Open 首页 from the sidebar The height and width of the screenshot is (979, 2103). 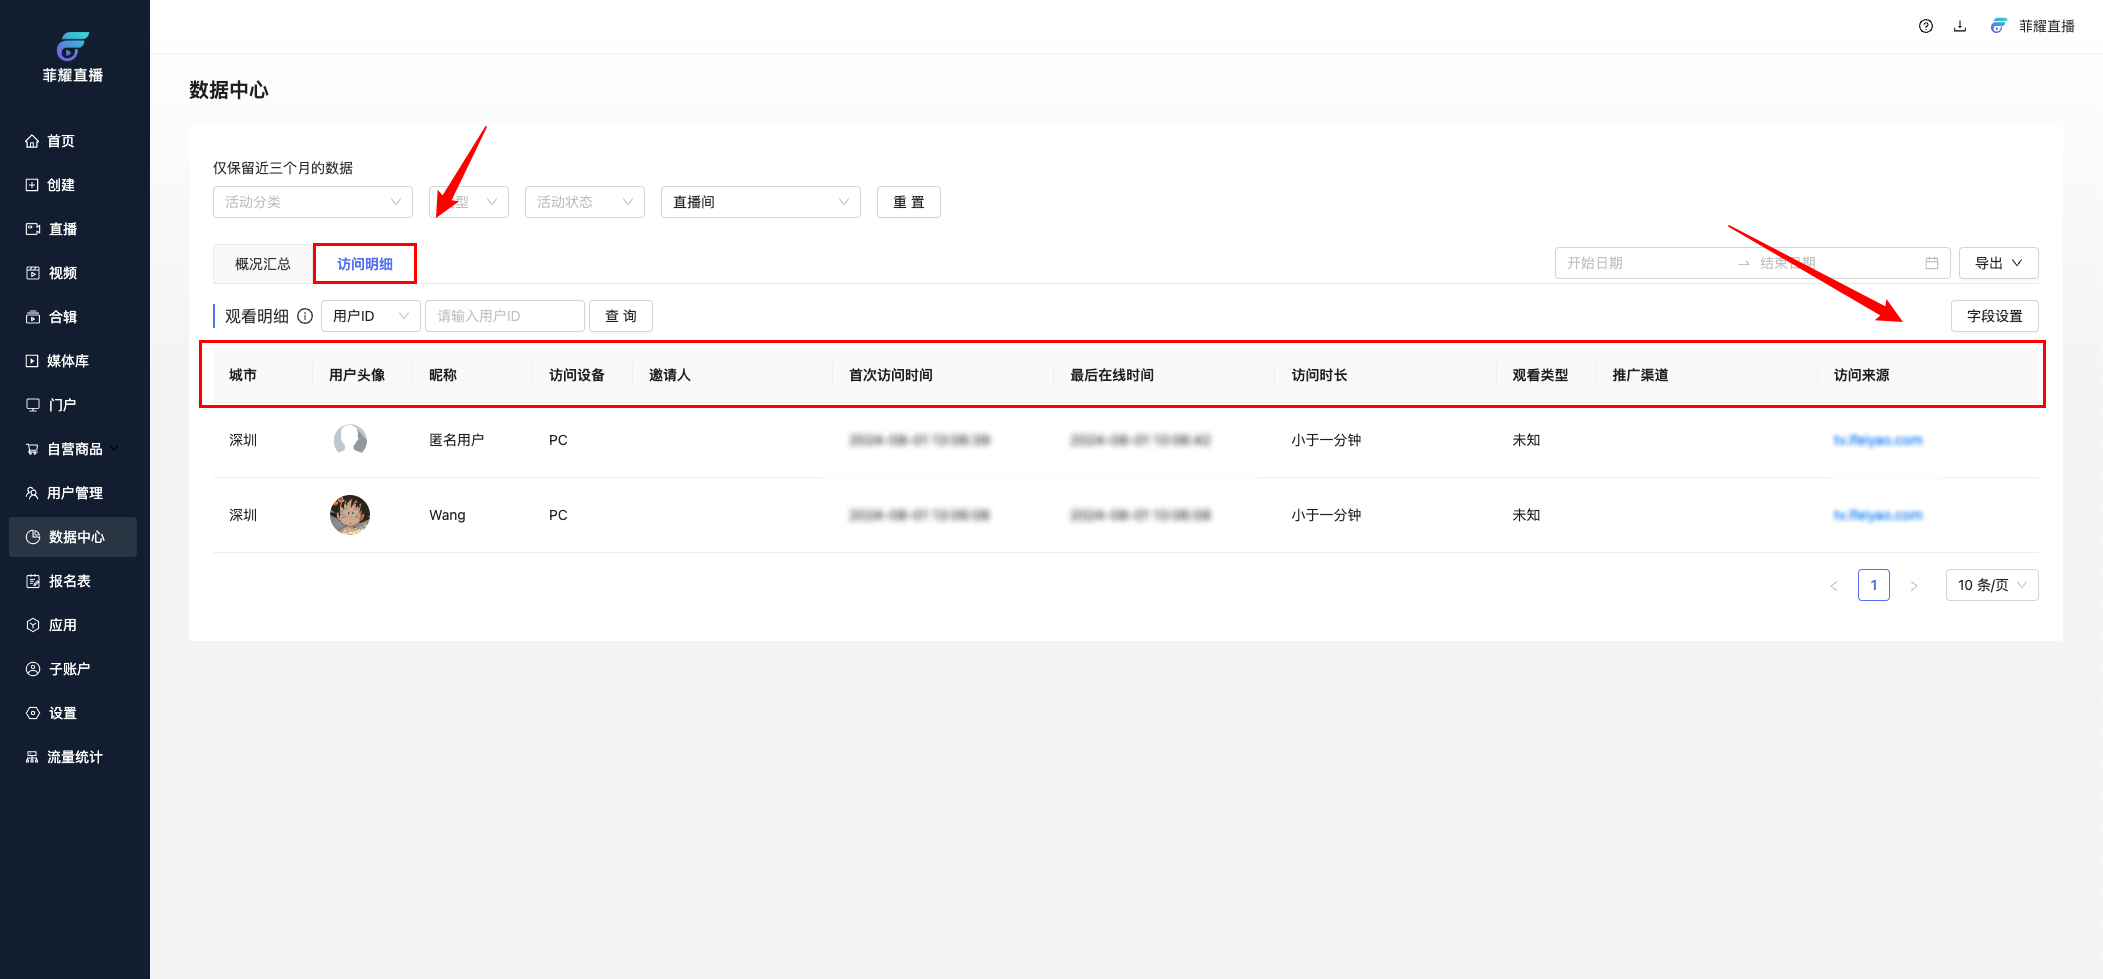[61, 141]
